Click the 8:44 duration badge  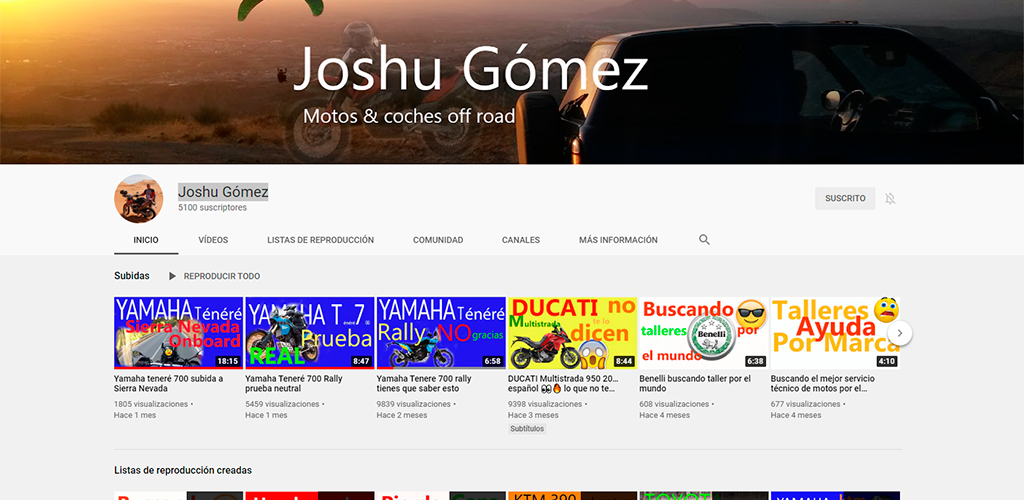tap(624, 361)
